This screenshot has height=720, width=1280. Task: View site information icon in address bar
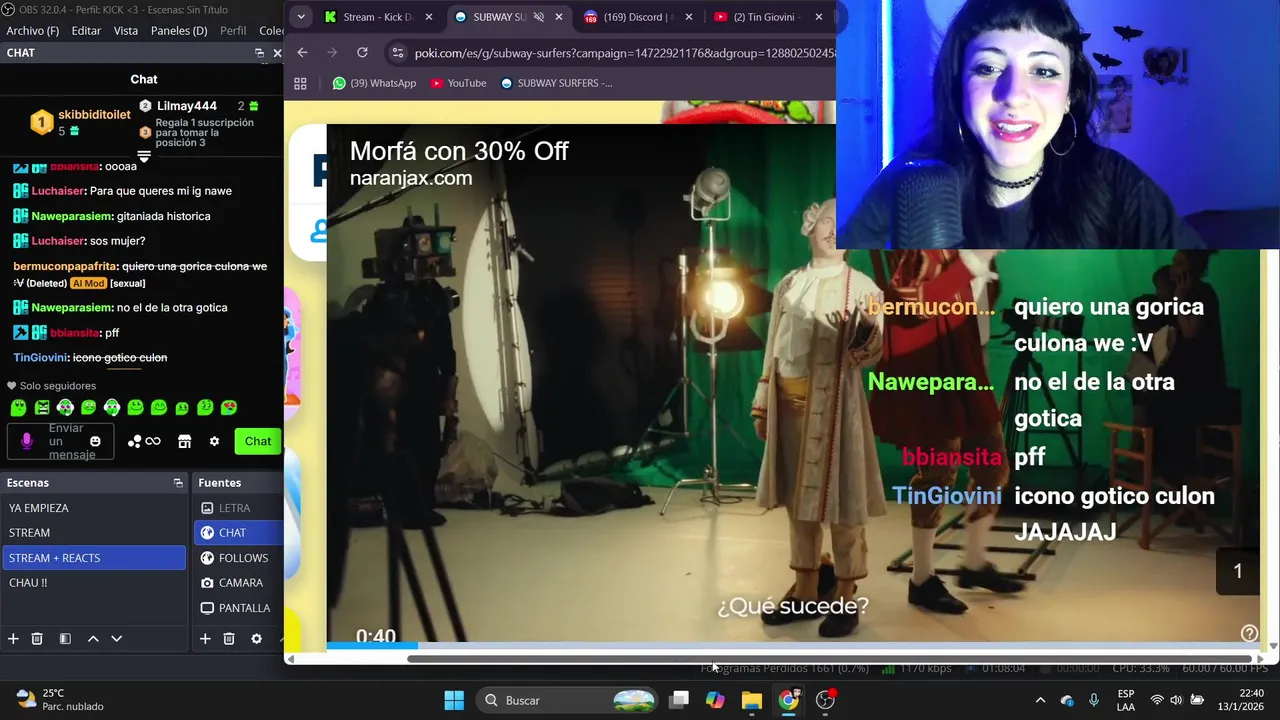pos(398,53)
